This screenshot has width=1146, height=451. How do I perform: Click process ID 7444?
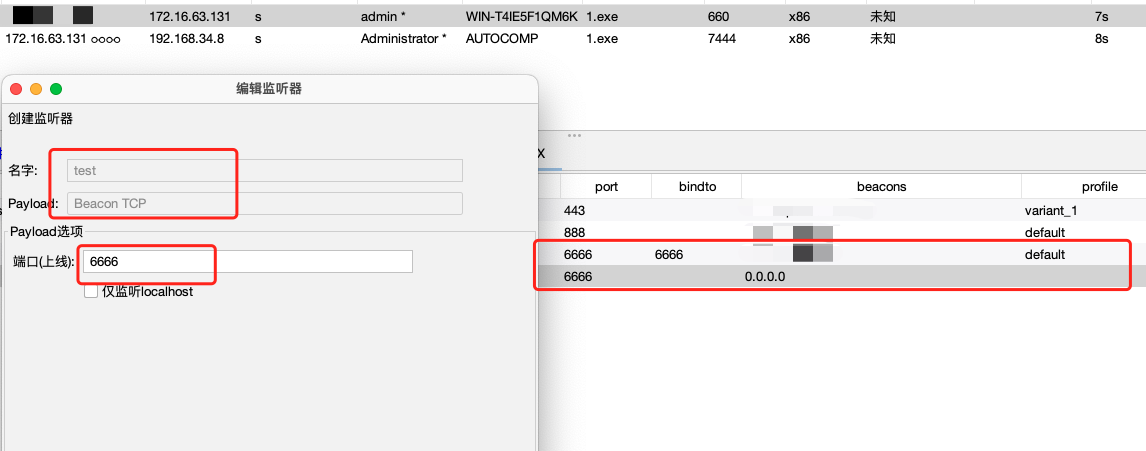(722, 39)
